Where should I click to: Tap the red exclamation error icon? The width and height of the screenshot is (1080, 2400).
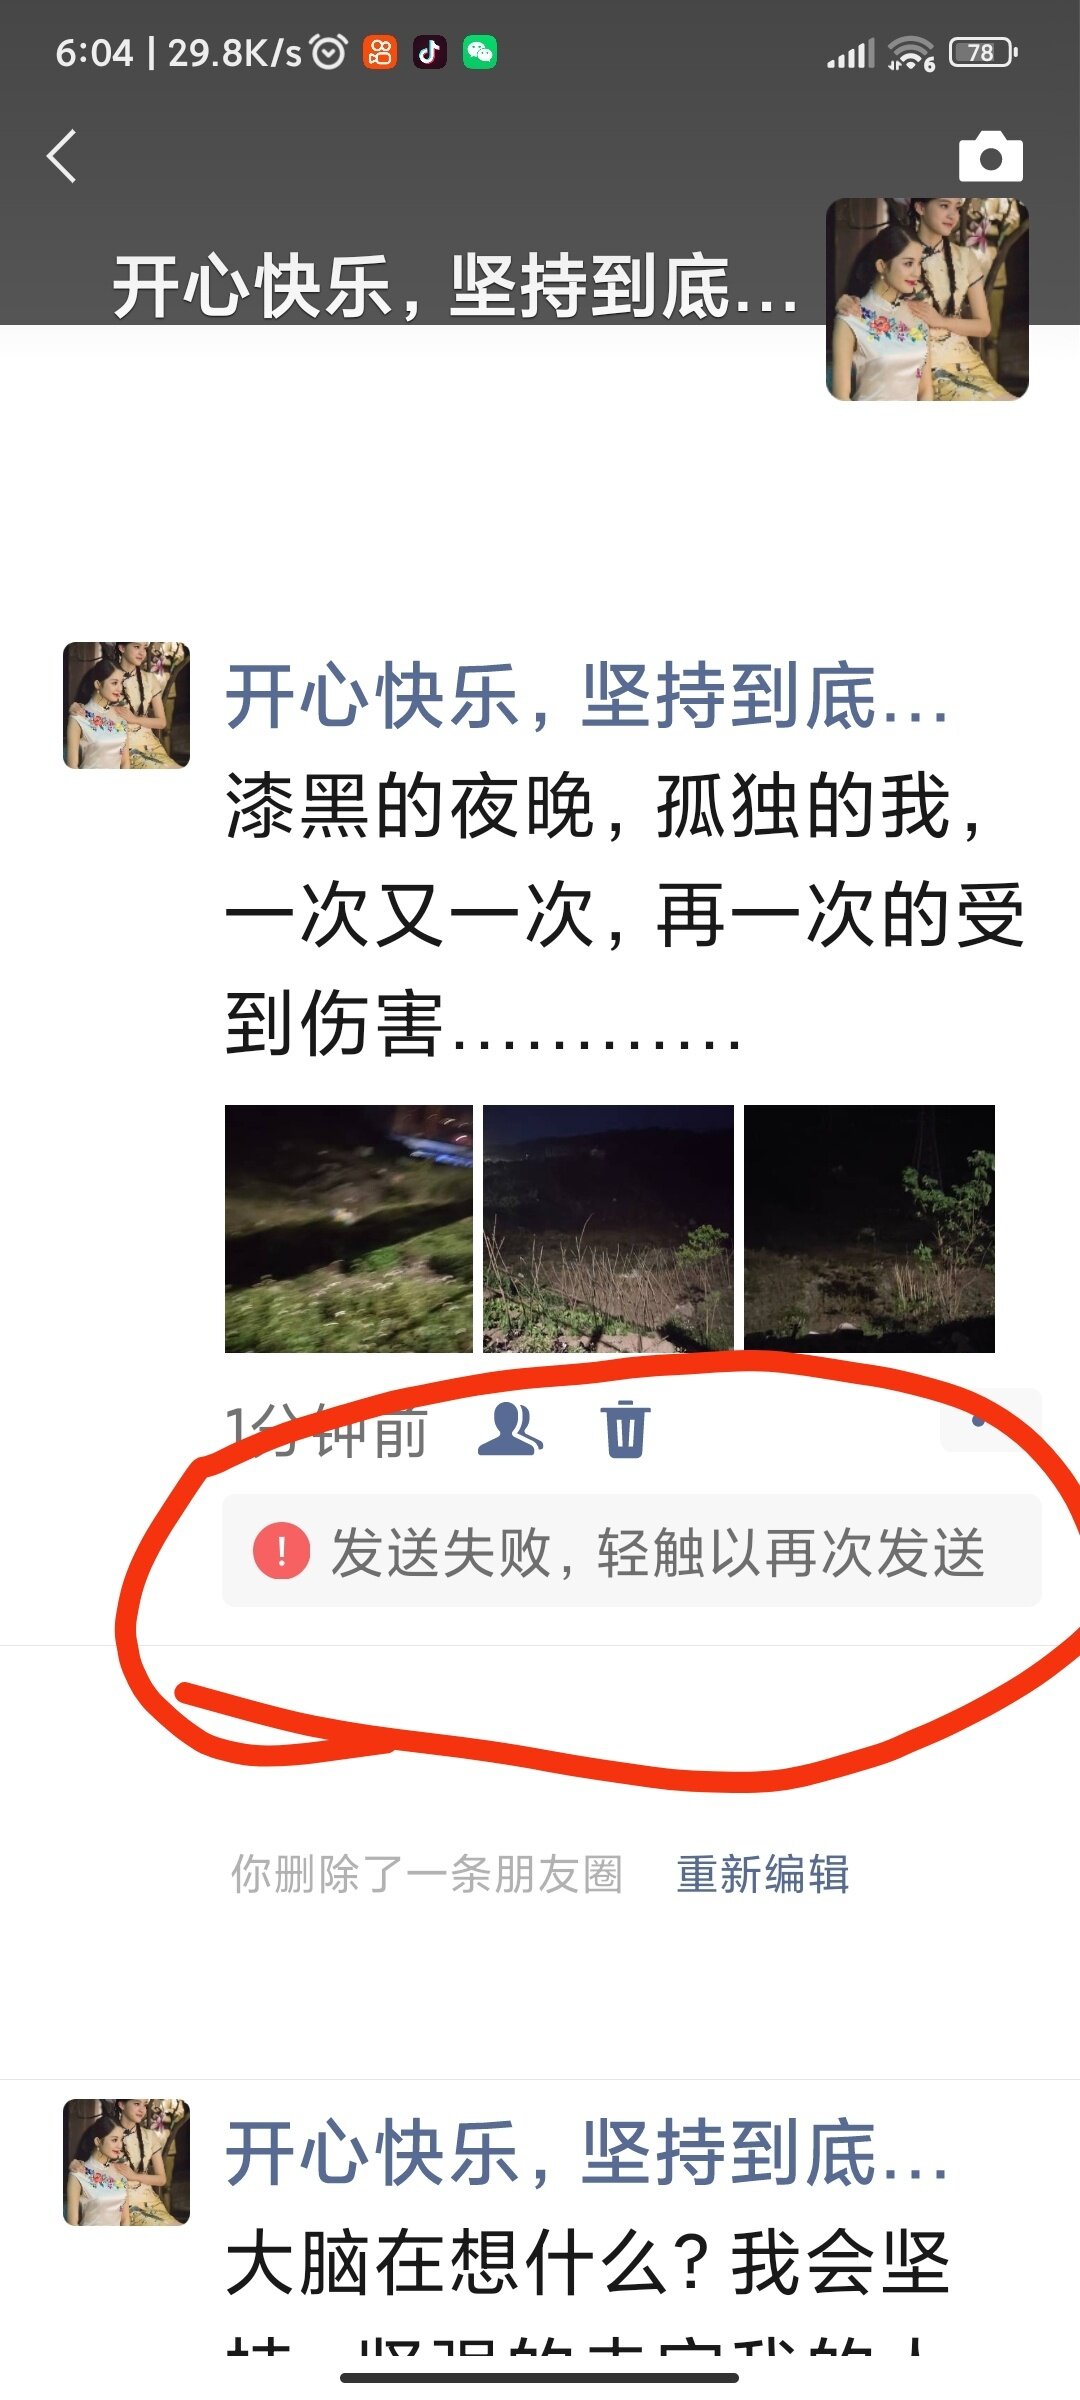click(x=281, y=1551)
